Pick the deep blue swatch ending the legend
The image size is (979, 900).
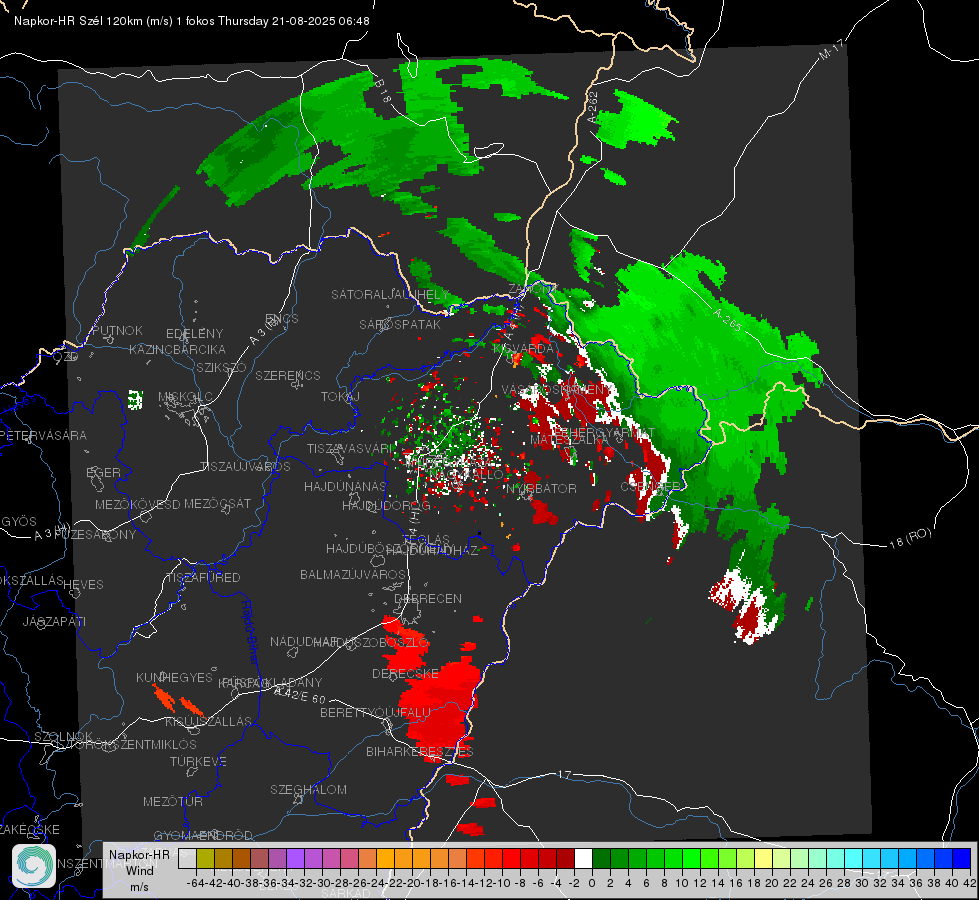point(962,858)
